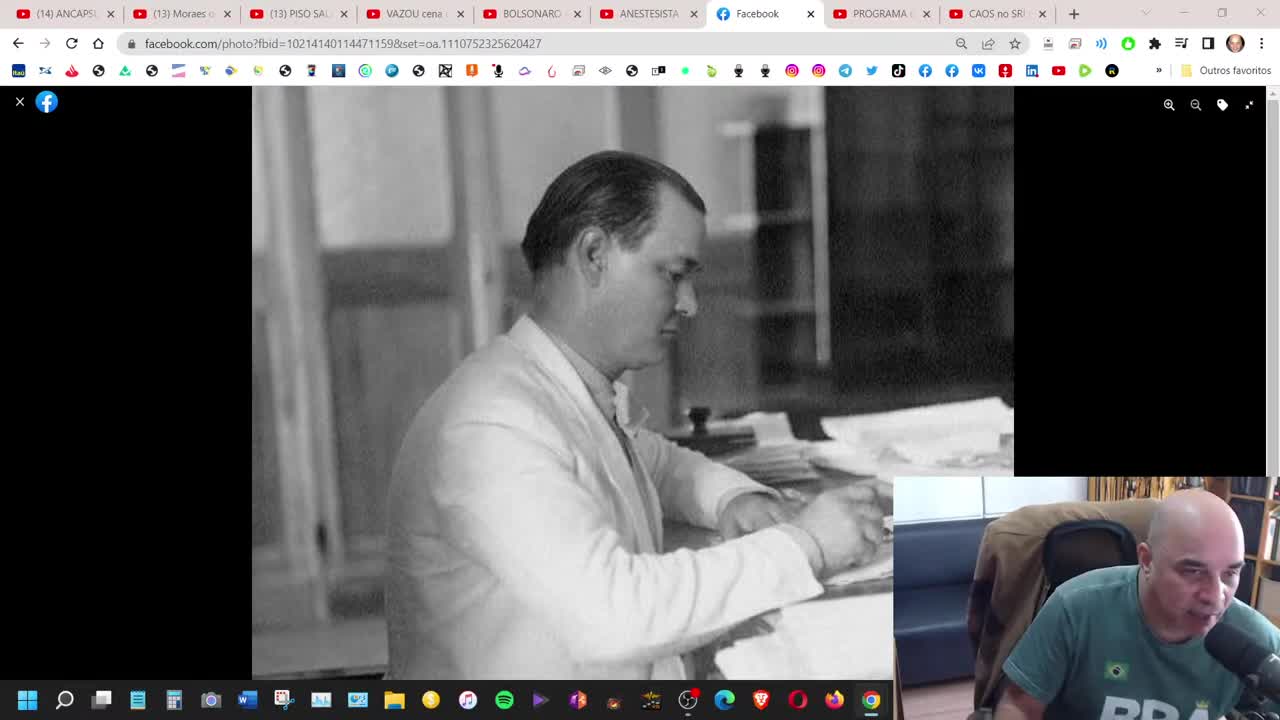Open Chrome profile avatar menu

coord(1235,44)
